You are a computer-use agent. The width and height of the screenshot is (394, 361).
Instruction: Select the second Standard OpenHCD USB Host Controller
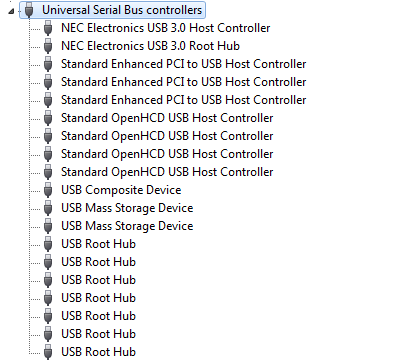pyautogui.click(x=167, y=136)
